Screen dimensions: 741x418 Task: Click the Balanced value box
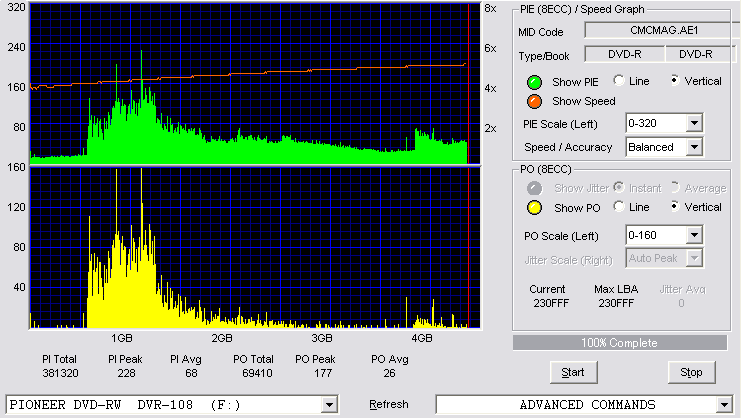pyautogui.click(x=656, y=147)
